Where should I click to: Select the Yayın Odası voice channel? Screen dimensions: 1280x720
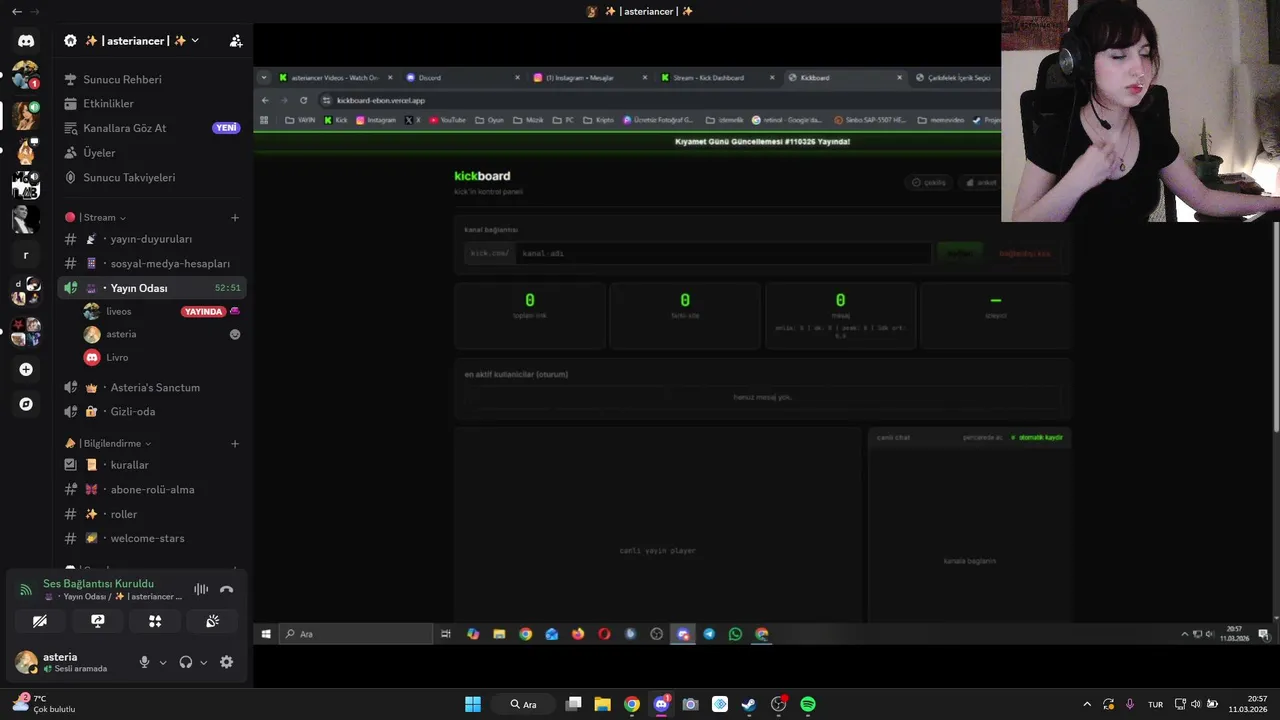[x=151, y=288]
